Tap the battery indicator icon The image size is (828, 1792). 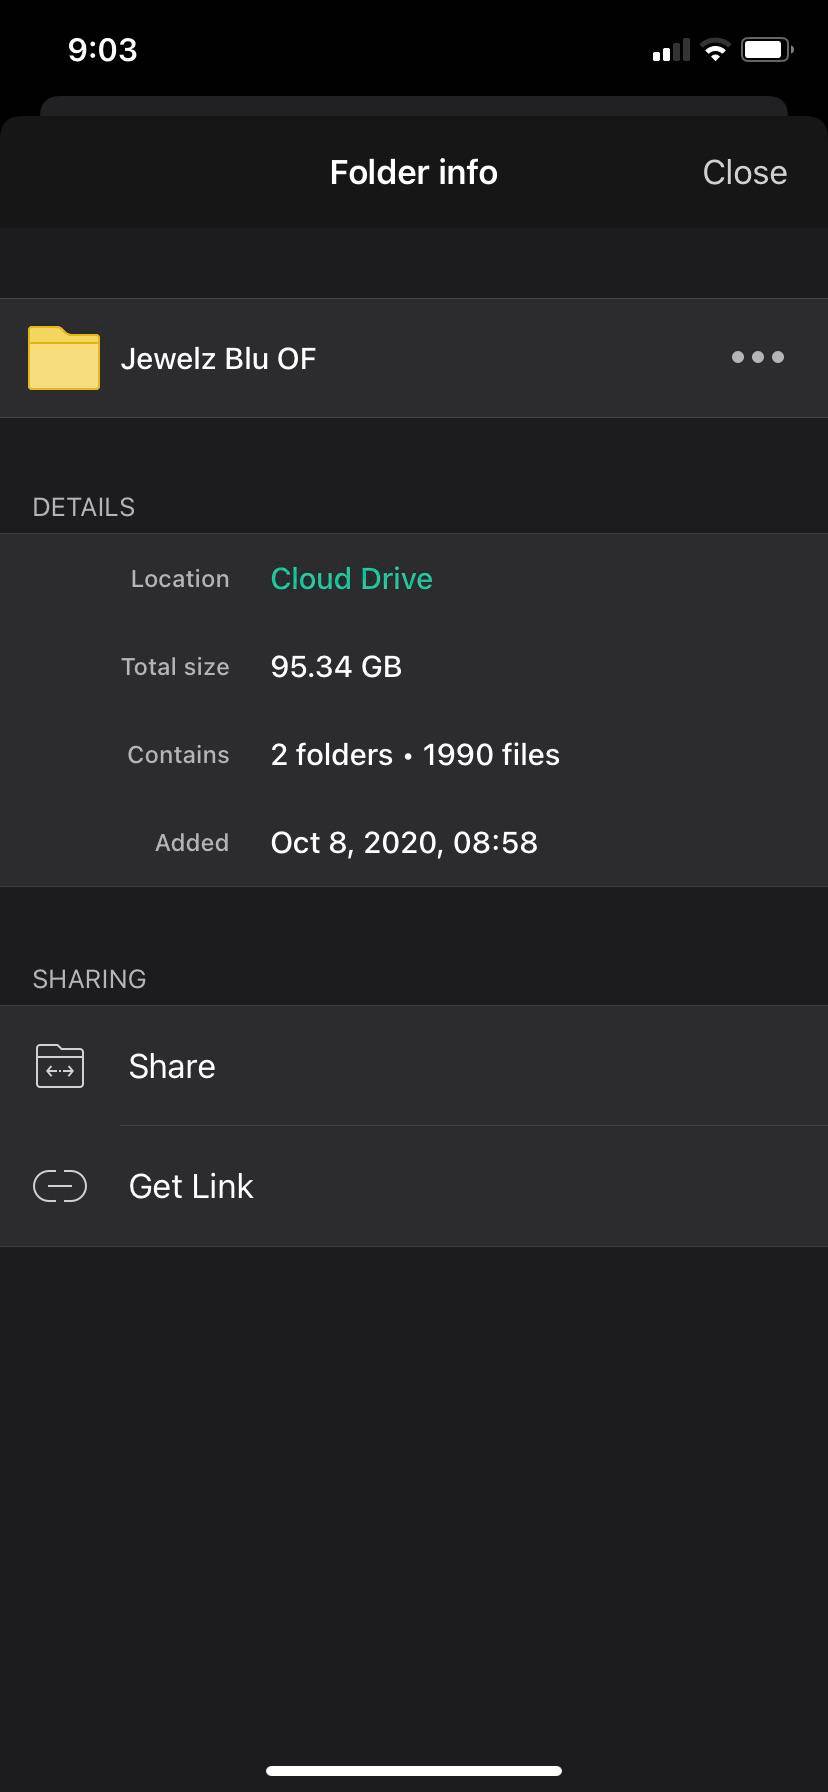(766, 50)
